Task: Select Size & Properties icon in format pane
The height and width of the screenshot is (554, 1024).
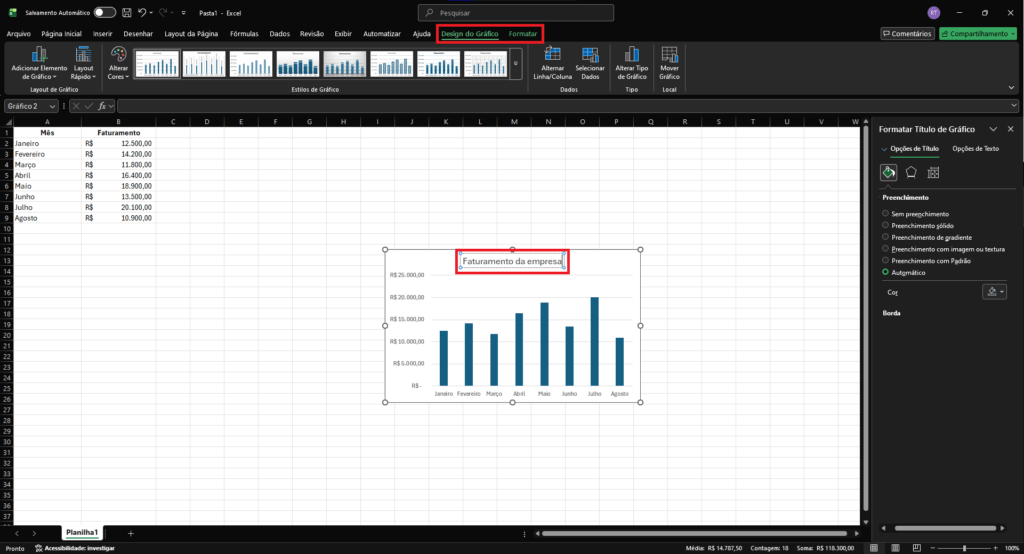Action: click(x=933, y=172)
